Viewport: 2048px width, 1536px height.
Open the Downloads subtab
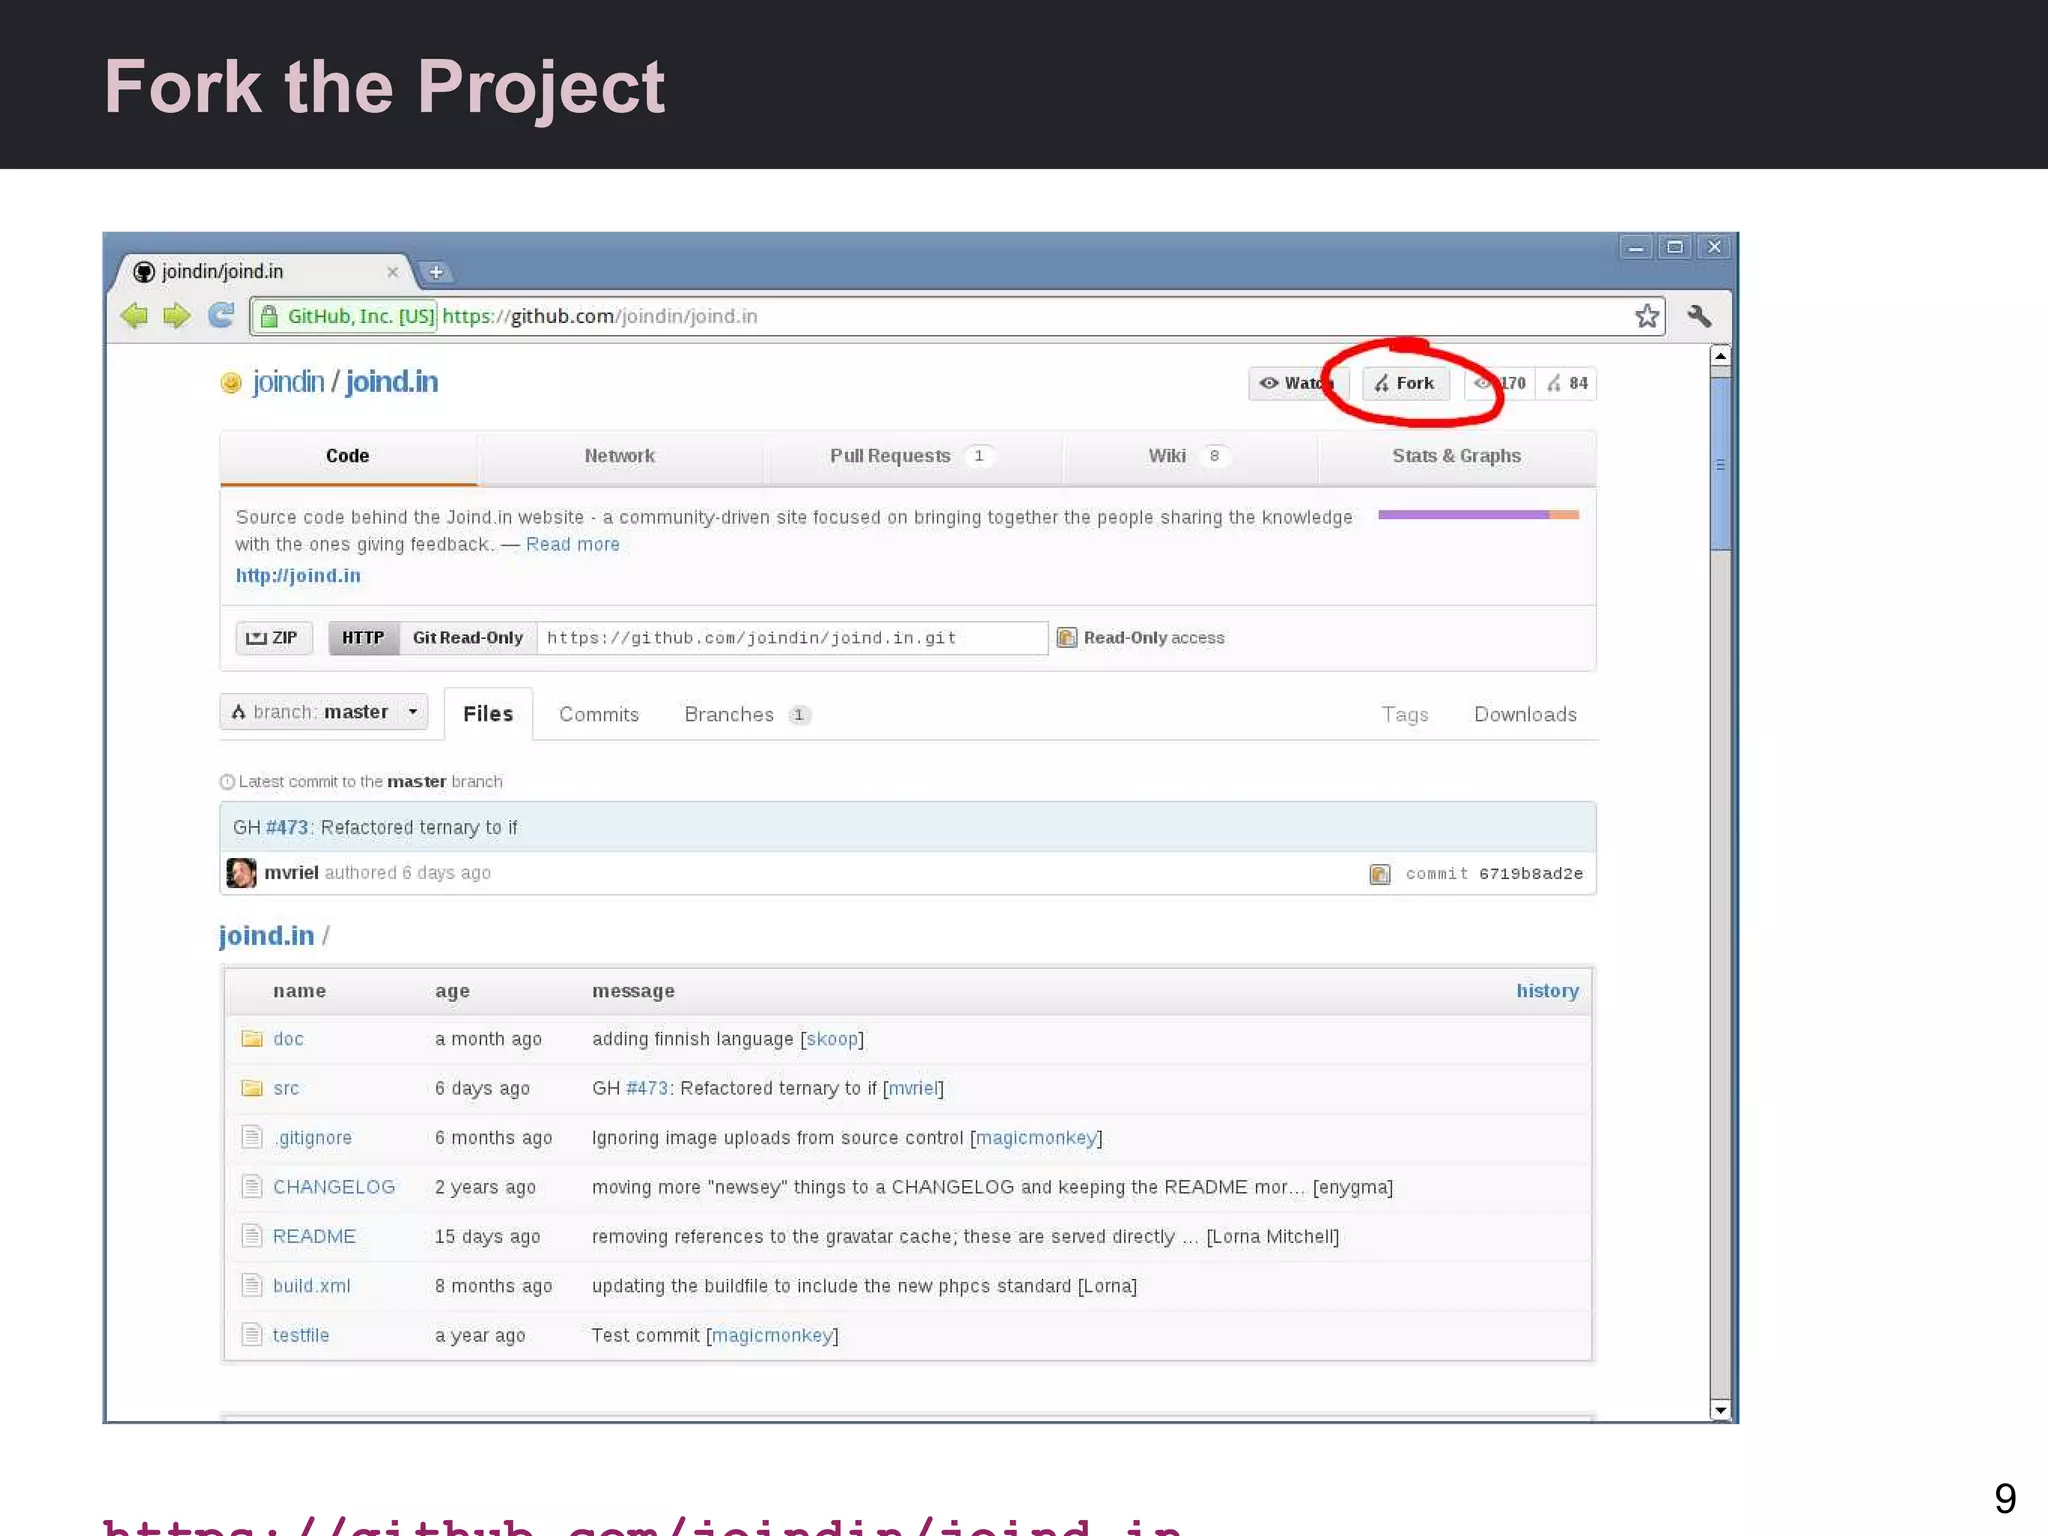coord(1525,715)
